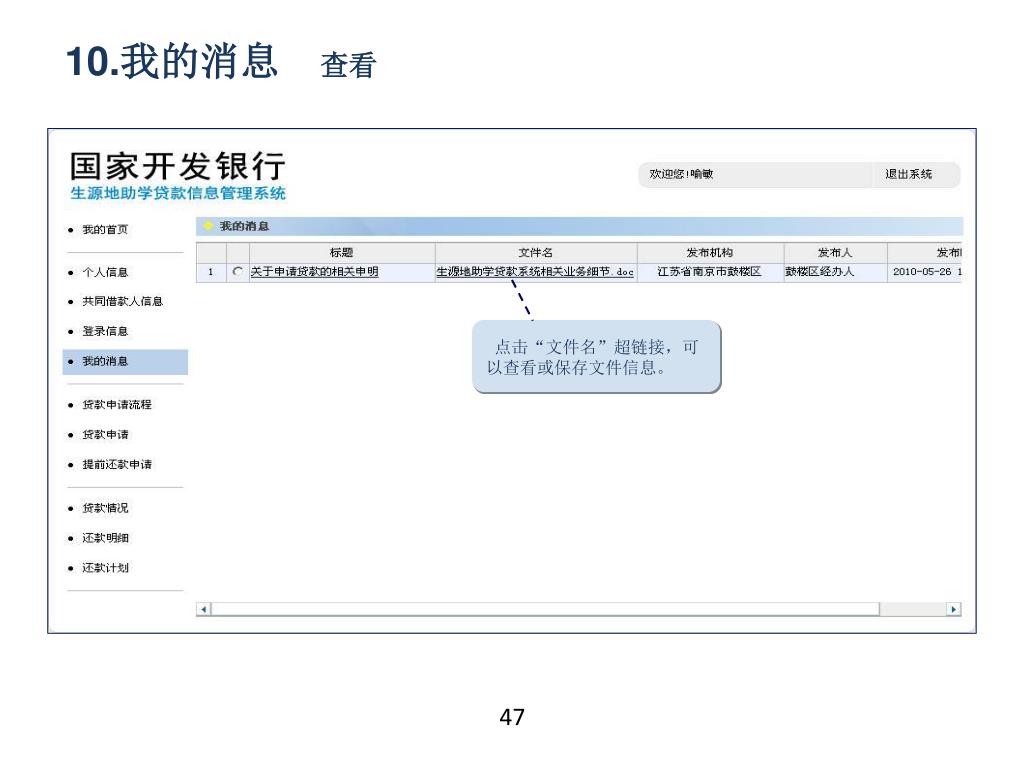Select 登录信息 sidebar entry
The image size is (1024, 768).
[x=104, y=331]
